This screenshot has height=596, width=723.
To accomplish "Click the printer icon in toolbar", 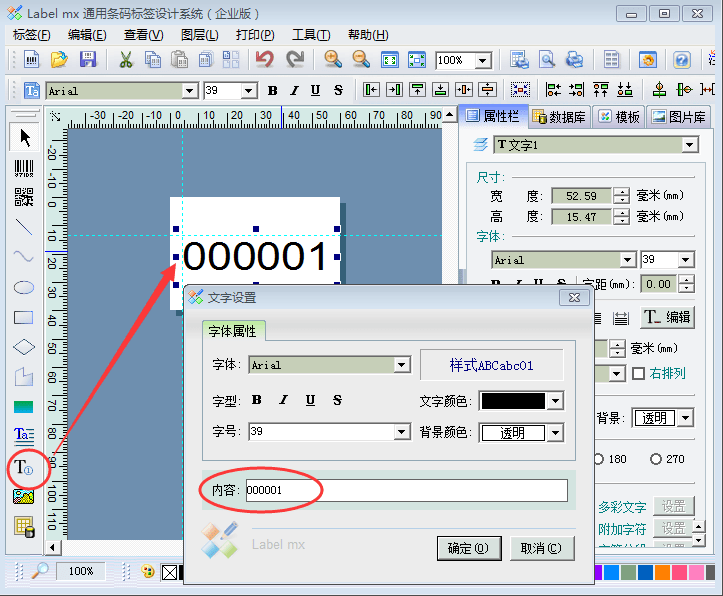I will (x=574, y=59).
